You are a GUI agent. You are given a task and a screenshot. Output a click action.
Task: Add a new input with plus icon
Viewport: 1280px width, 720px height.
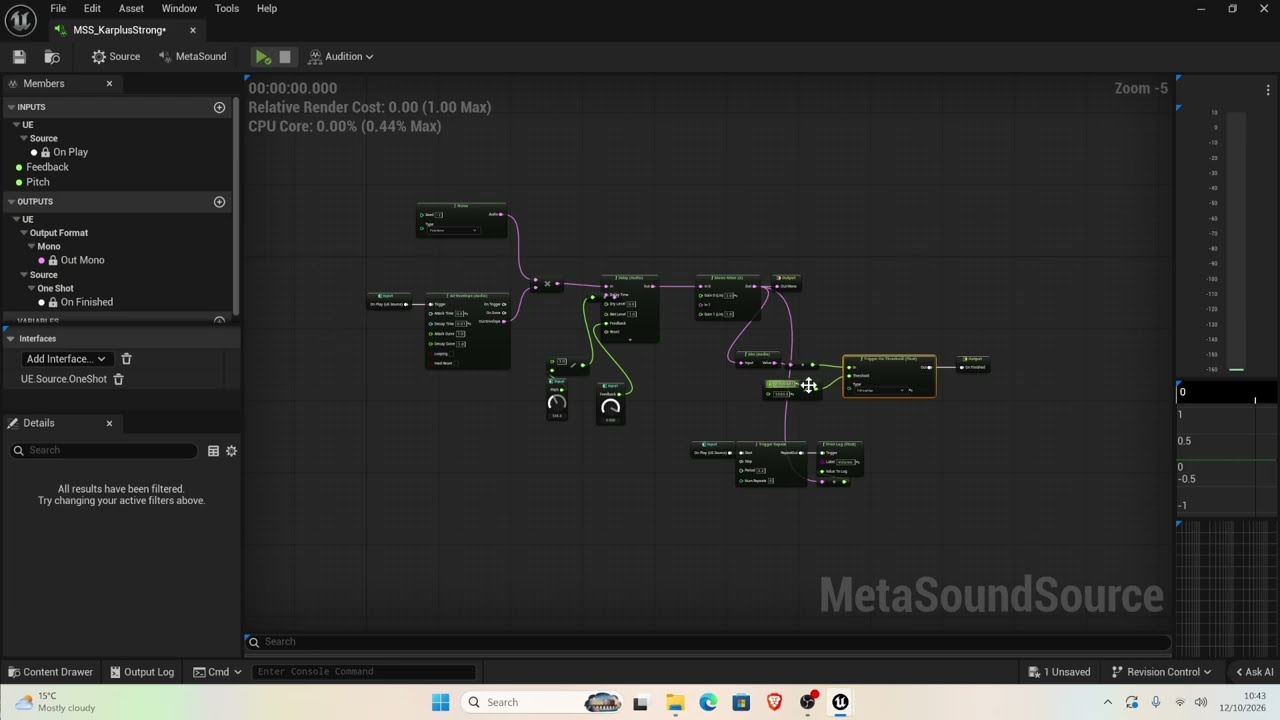[x=219, y=107]
